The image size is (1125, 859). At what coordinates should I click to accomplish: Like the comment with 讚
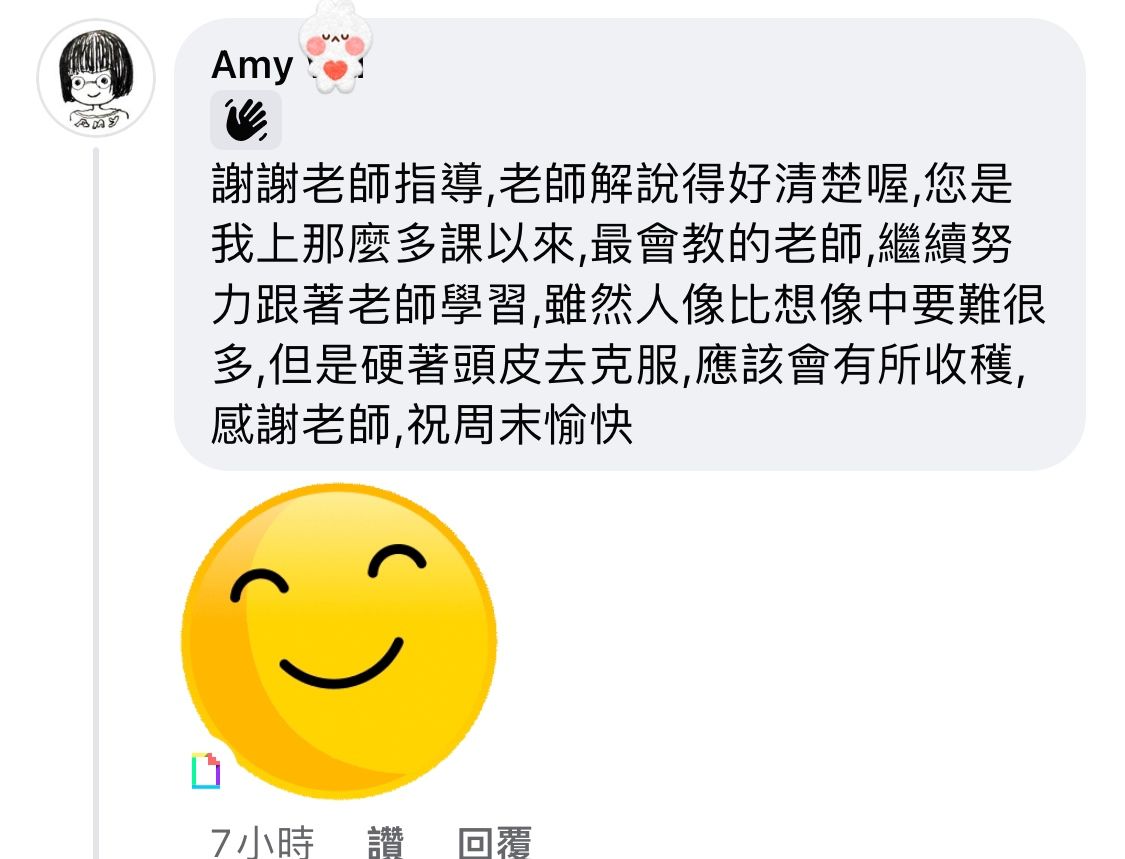385,842
